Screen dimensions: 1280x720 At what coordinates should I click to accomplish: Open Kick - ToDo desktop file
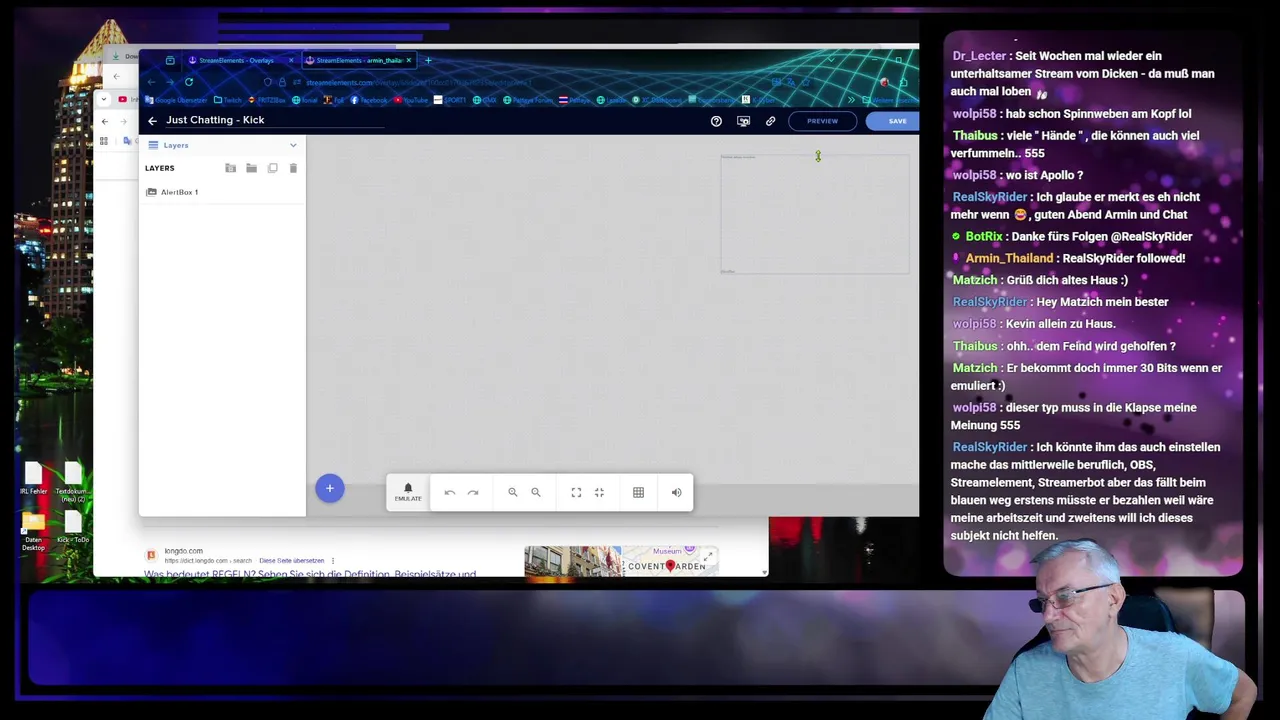coord(72,527)
